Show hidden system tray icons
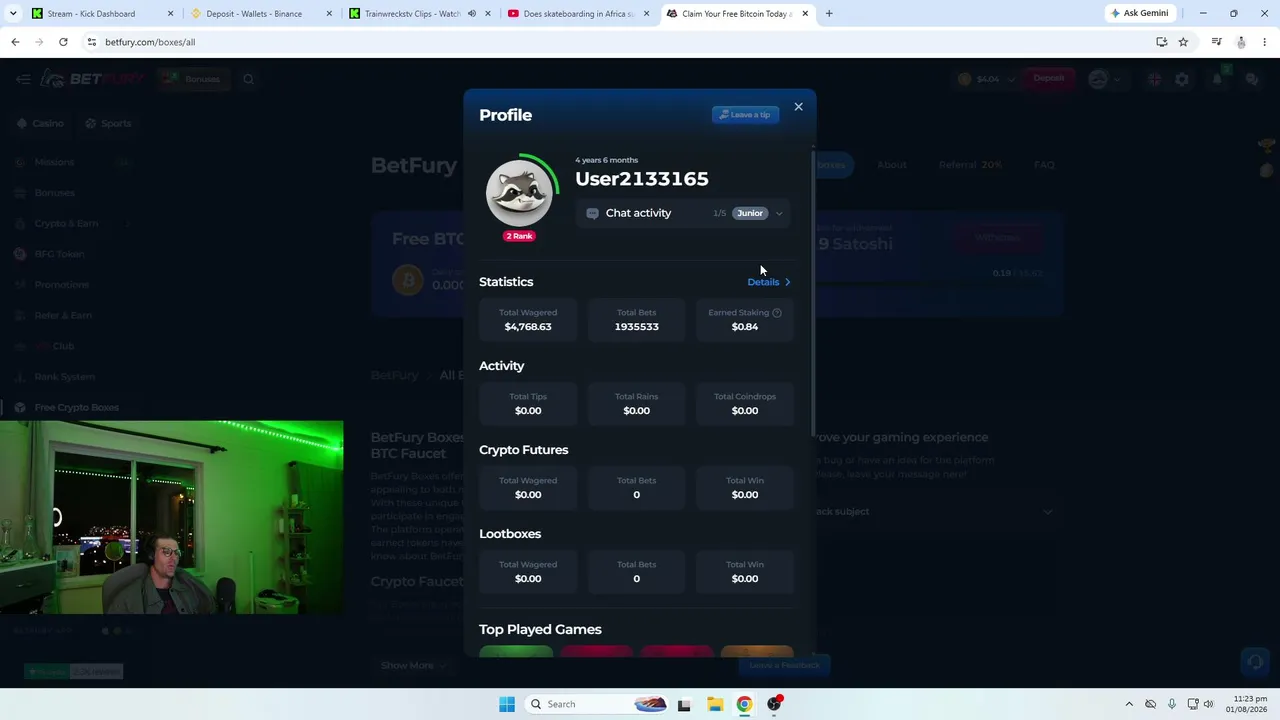 (x=1129, y=704)
